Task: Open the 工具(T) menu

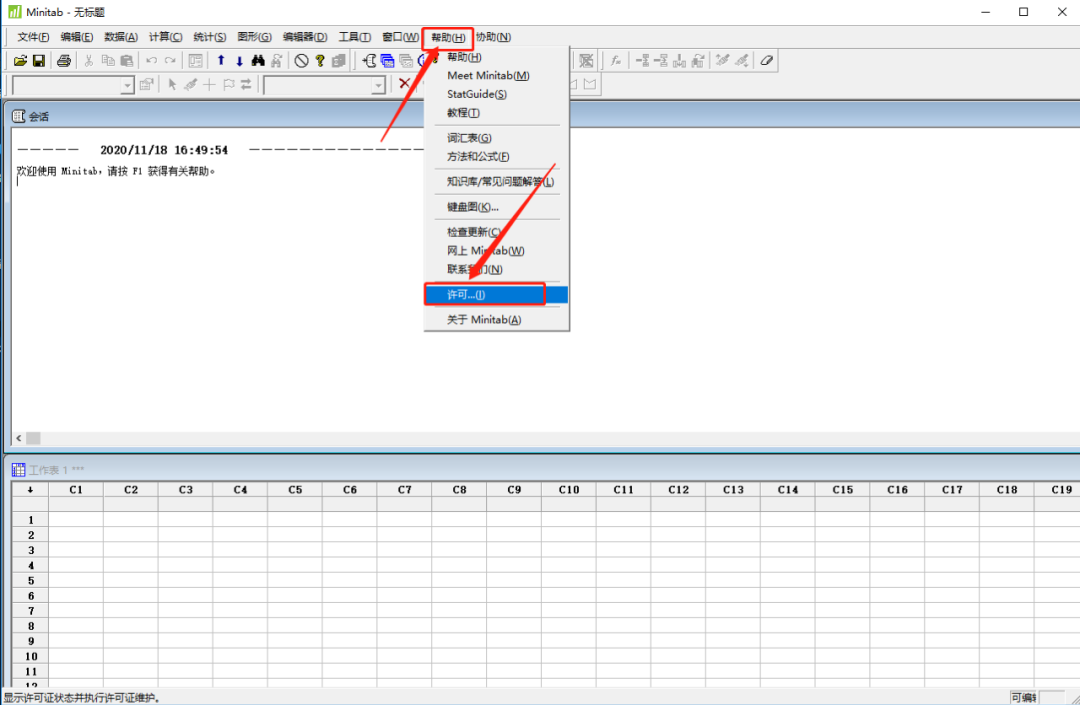Action: (x=355, y=37)
